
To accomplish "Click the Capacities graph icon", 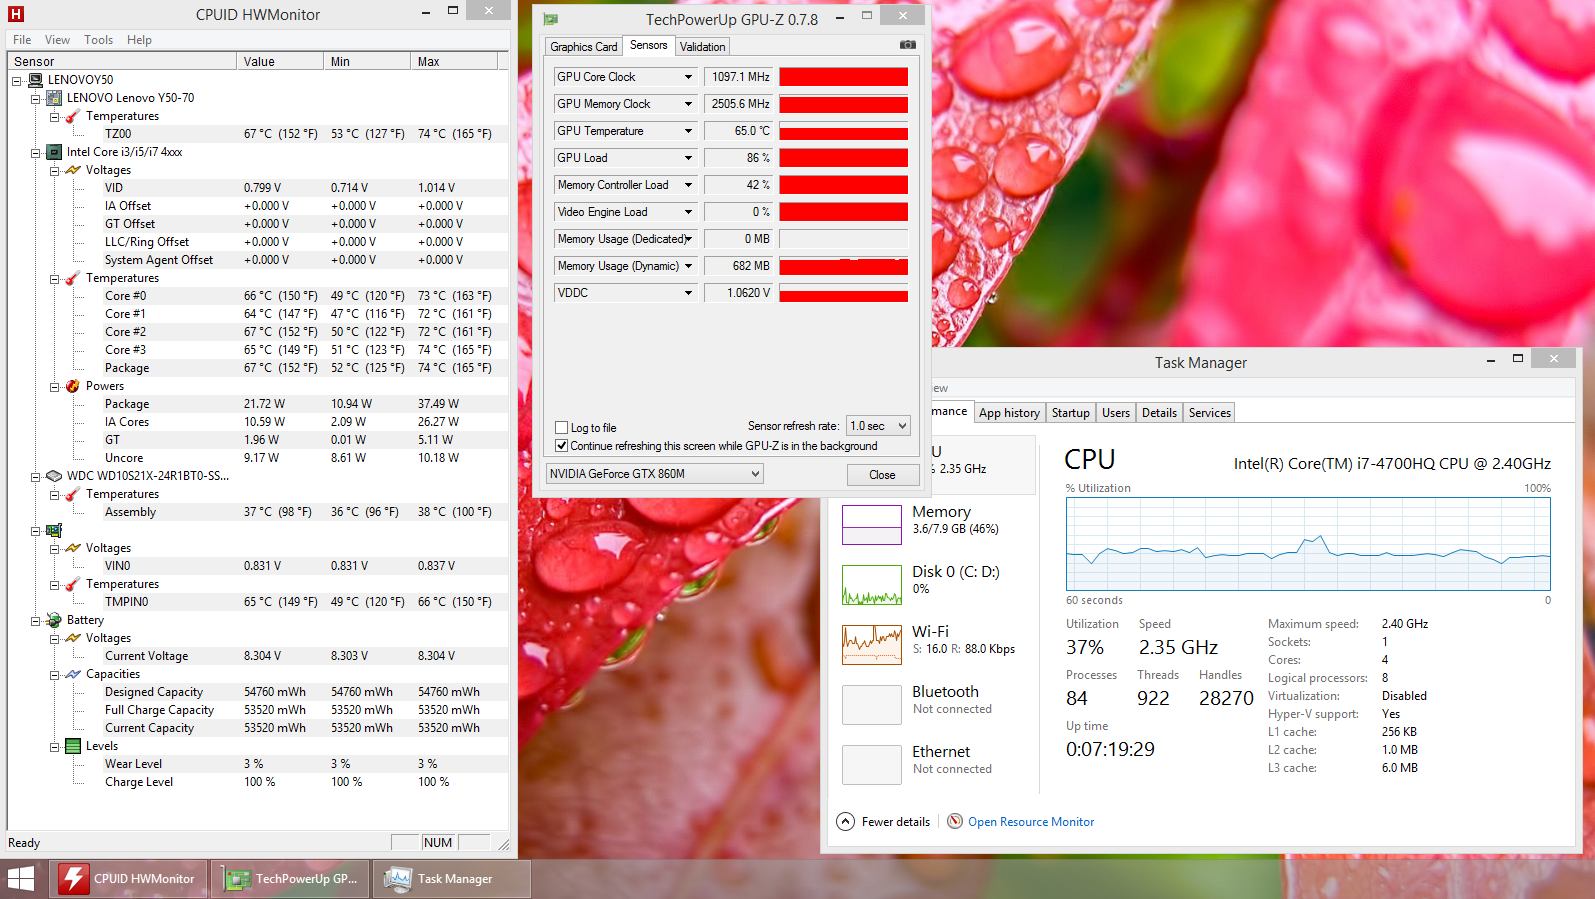I will (x=73, y=674).
